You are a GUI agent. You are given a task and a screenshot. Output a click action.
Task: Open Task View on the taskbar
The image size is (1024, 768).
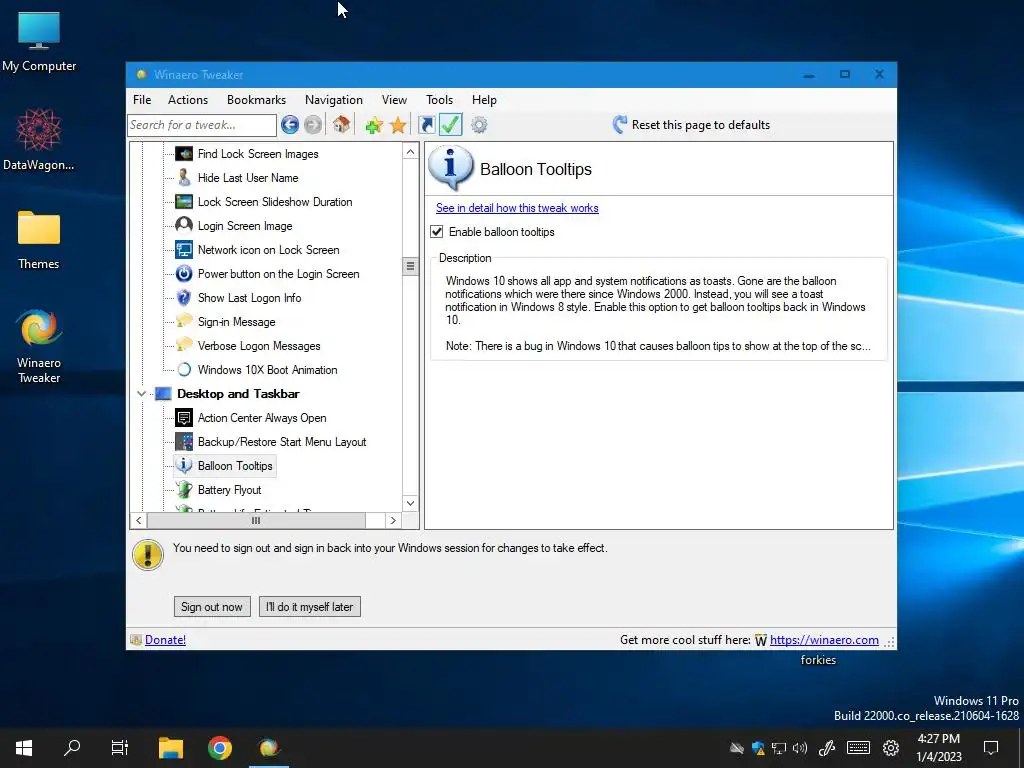(x=120, y=748)
